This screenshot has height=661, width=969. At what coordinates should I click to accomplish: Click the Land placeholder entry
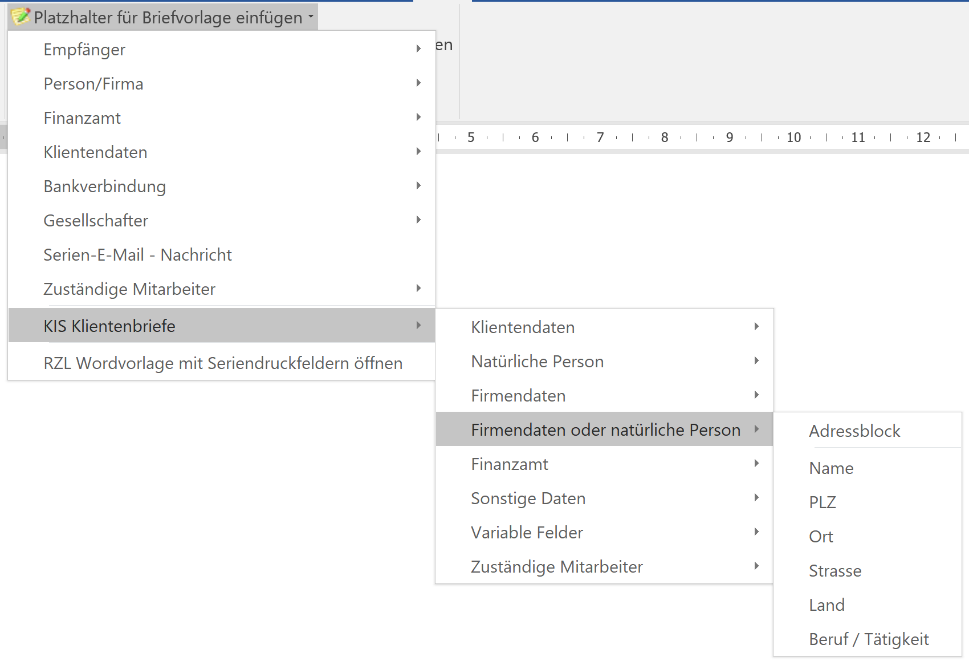point(826,605)
